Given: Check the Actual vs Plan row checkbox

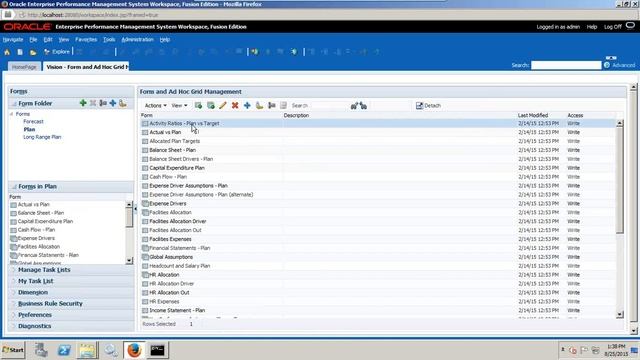Looking at the screenshot, I should tap(145, 132).
